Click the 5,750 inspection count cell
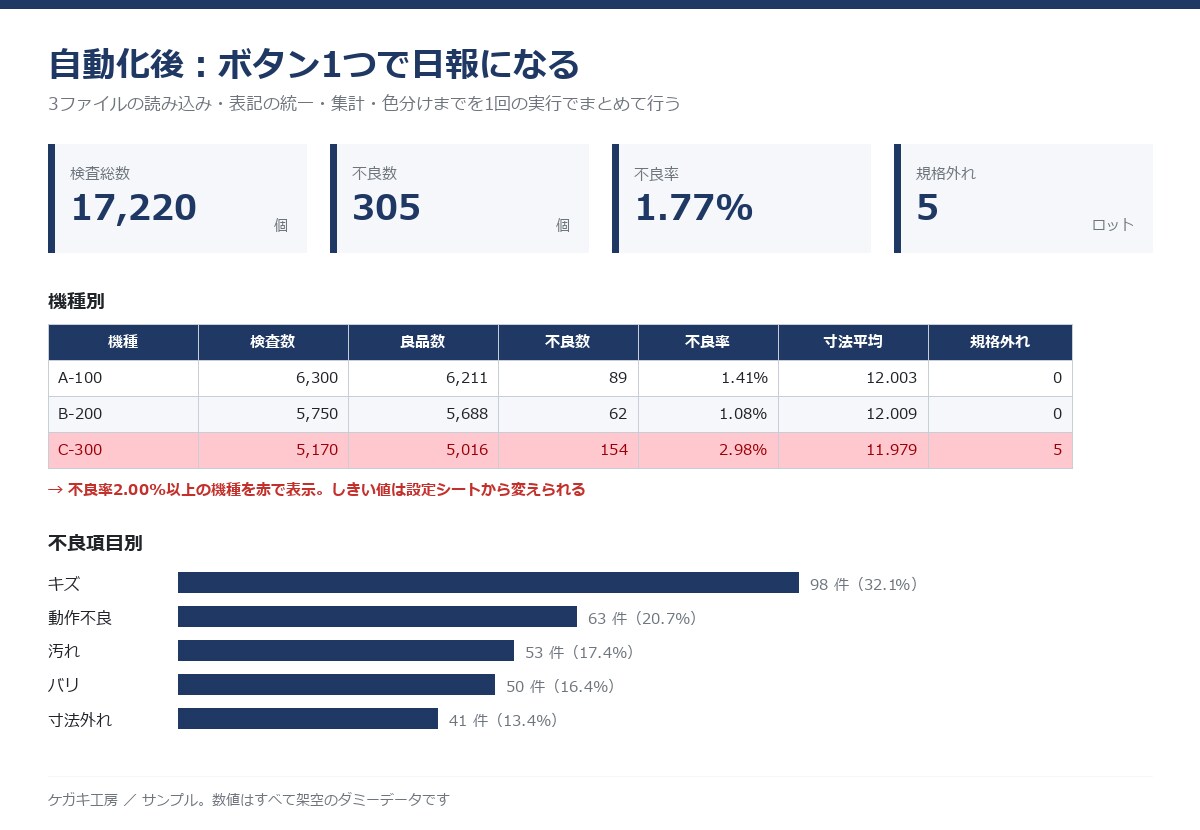This screenshot has height=830, width=1200. point(273,414)
